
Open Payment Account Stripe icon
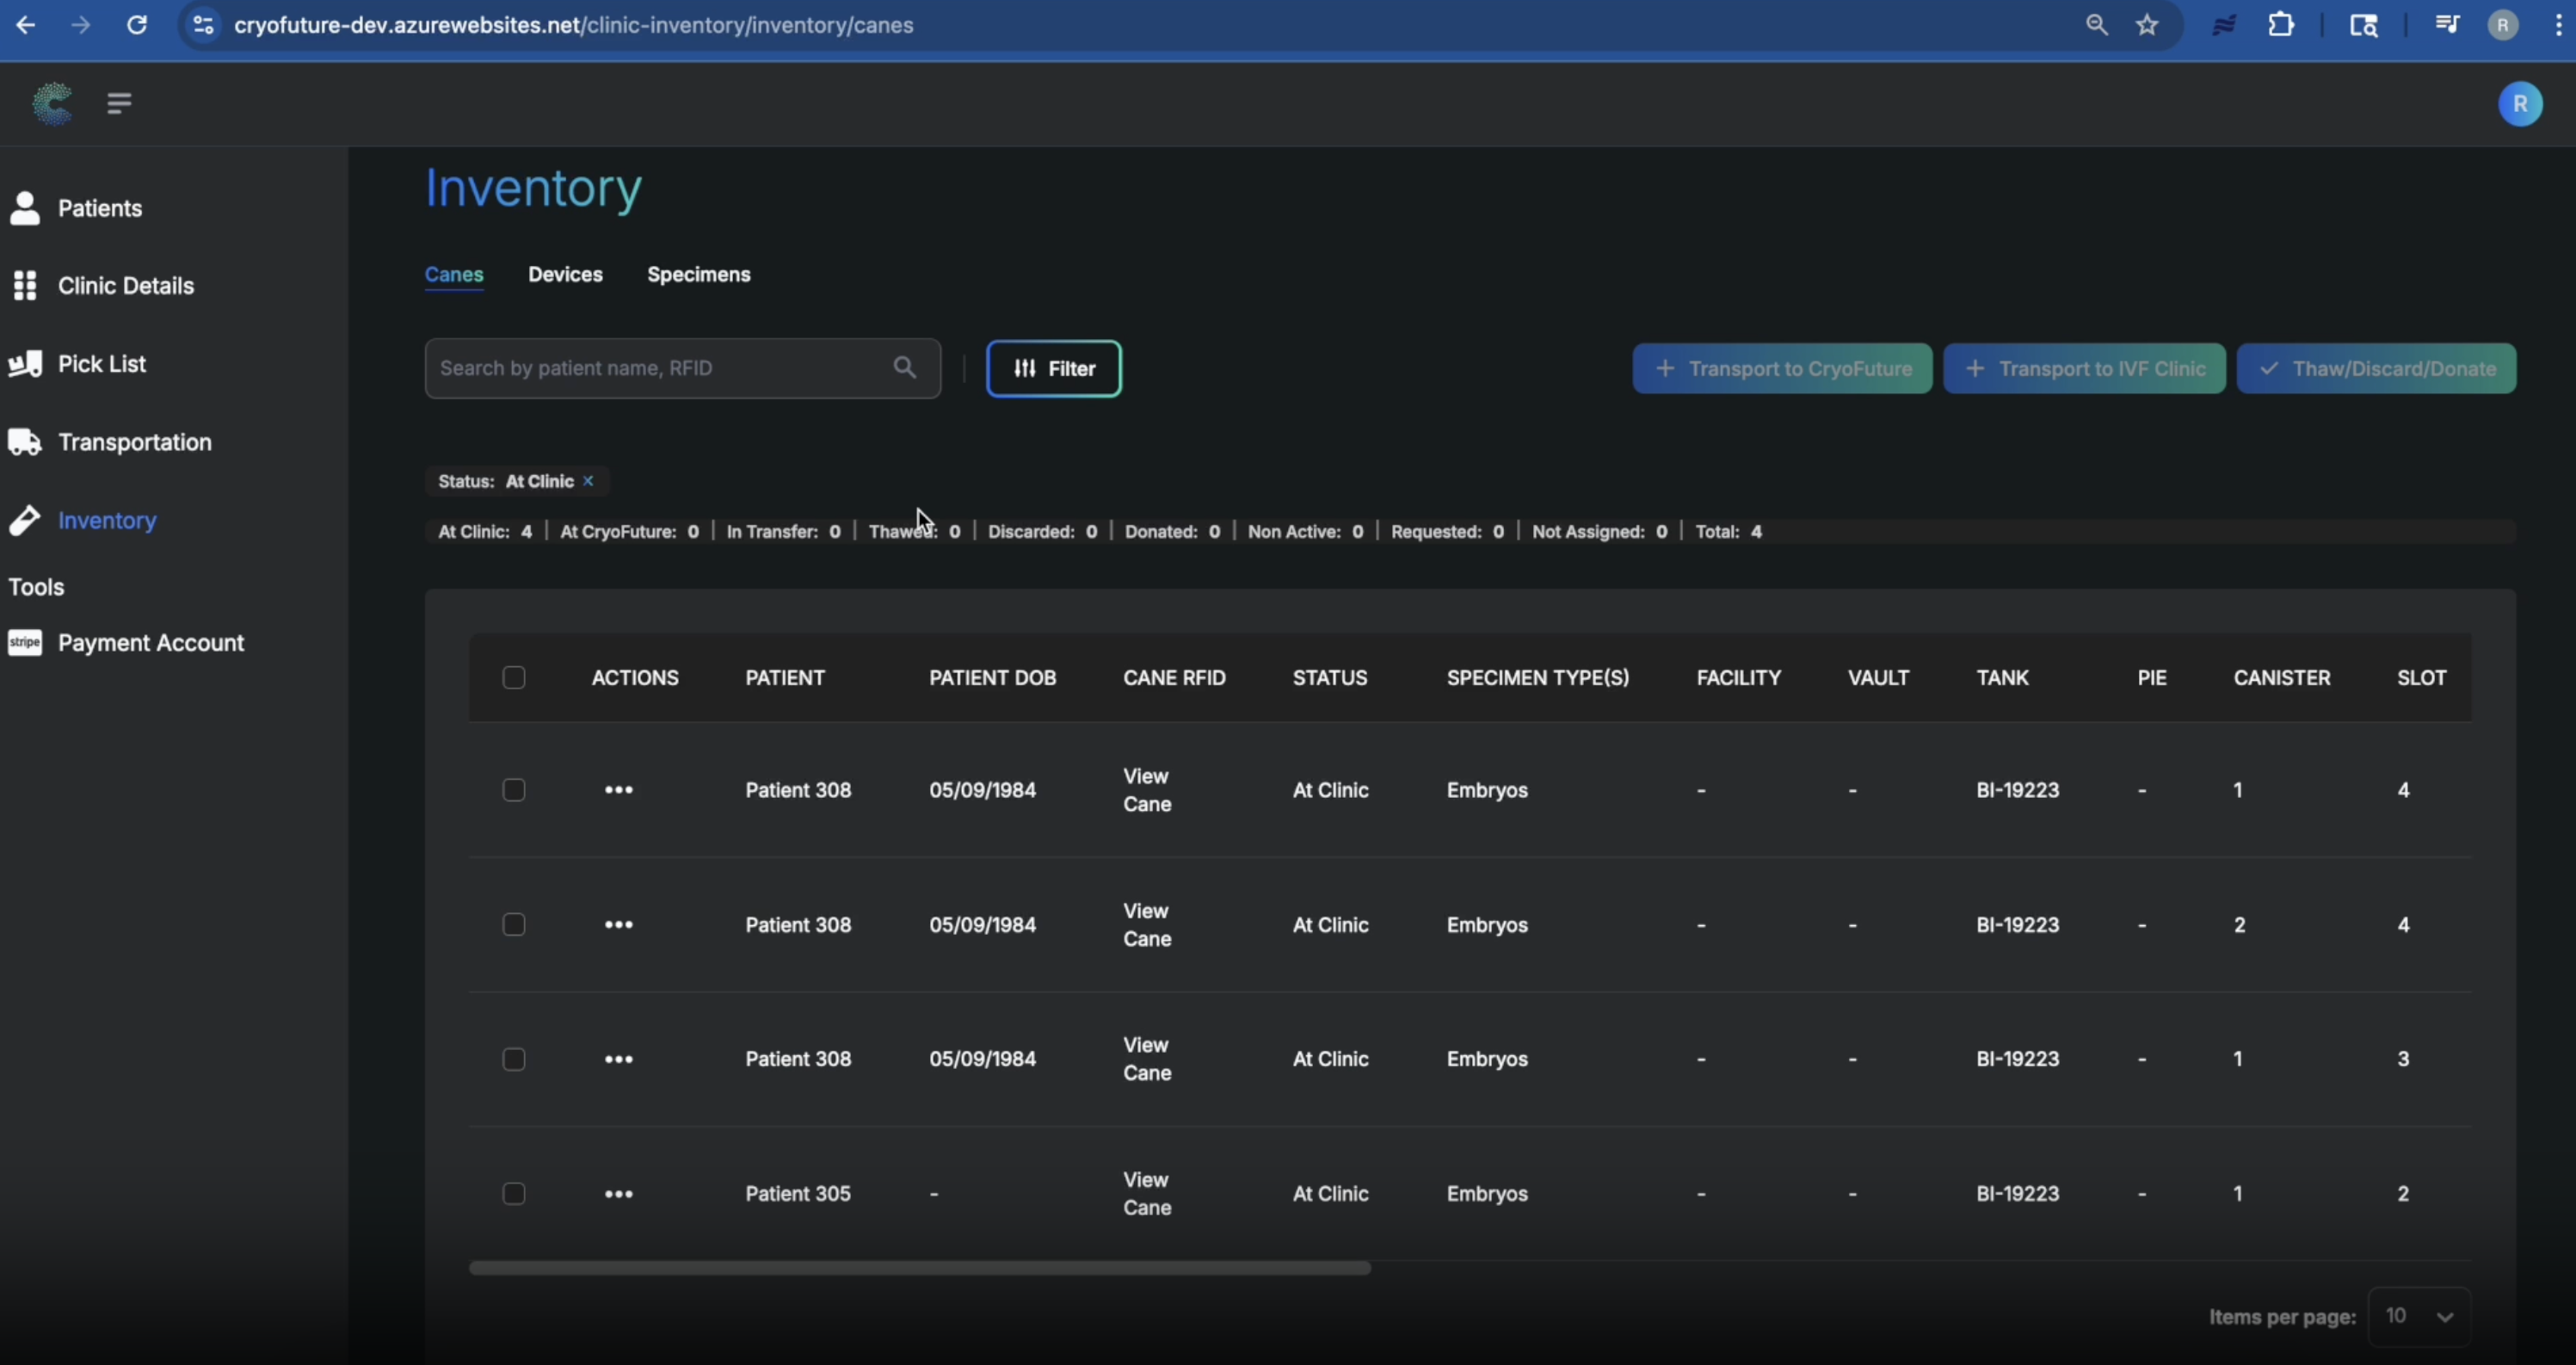(25, 642)
